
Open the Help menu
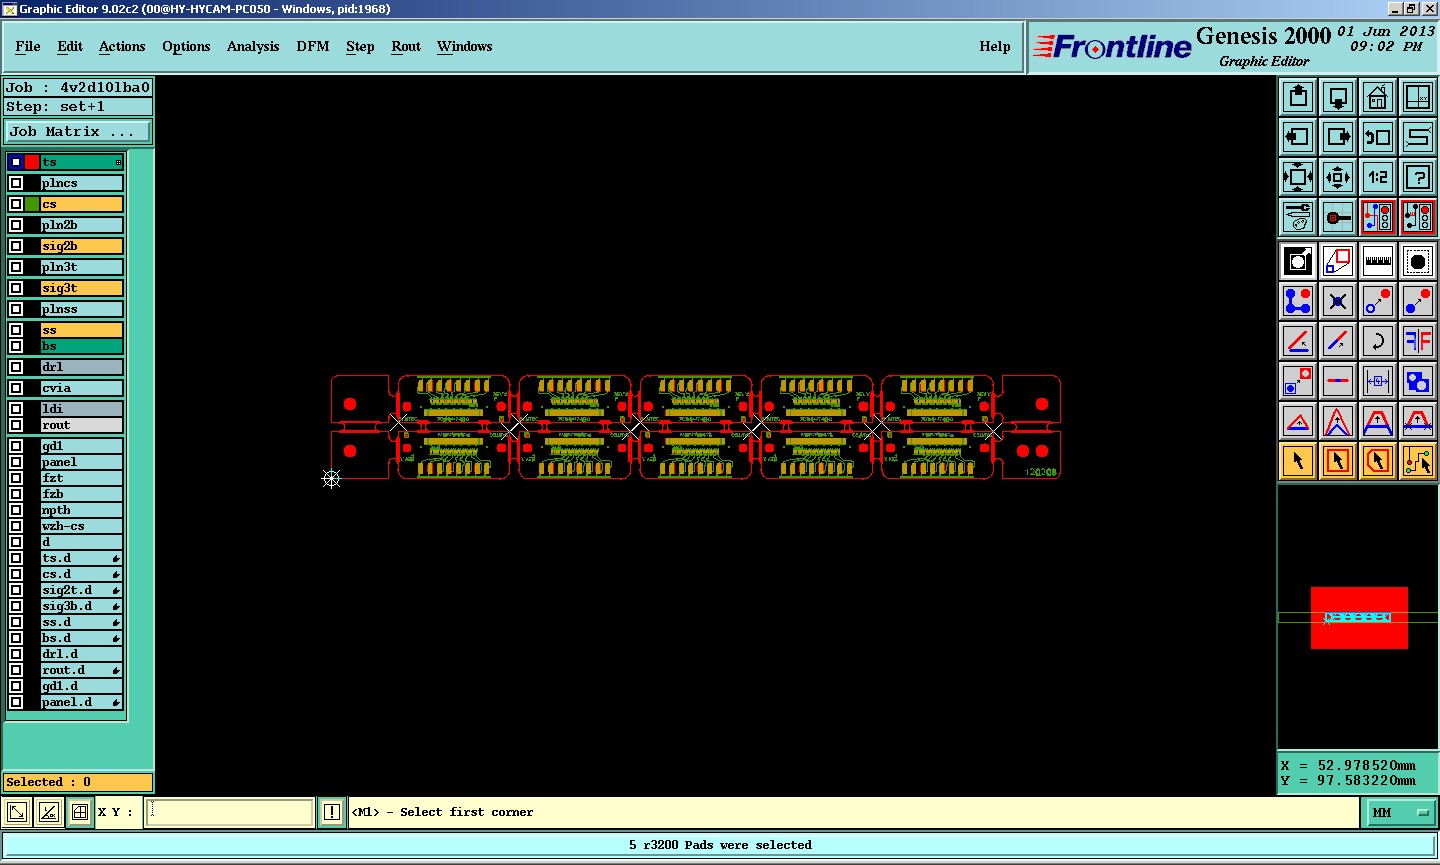(995, 46)
